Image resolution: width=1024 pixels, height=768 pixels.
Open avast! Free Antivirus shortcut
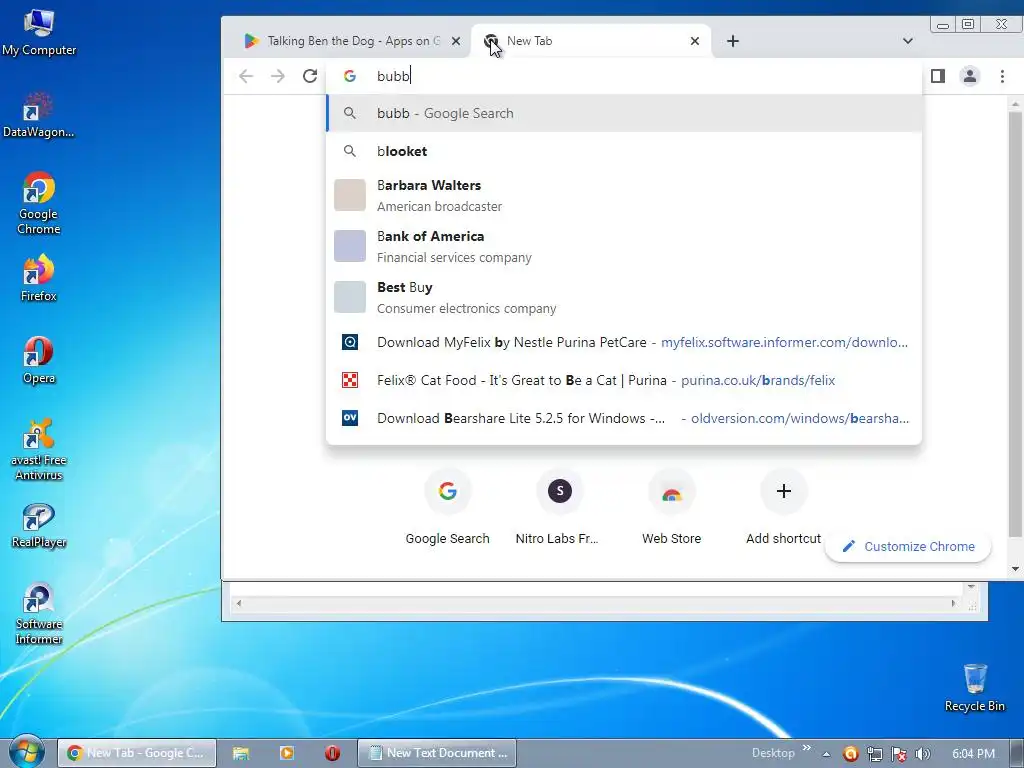pyautogui.click(x=39, y=450)
